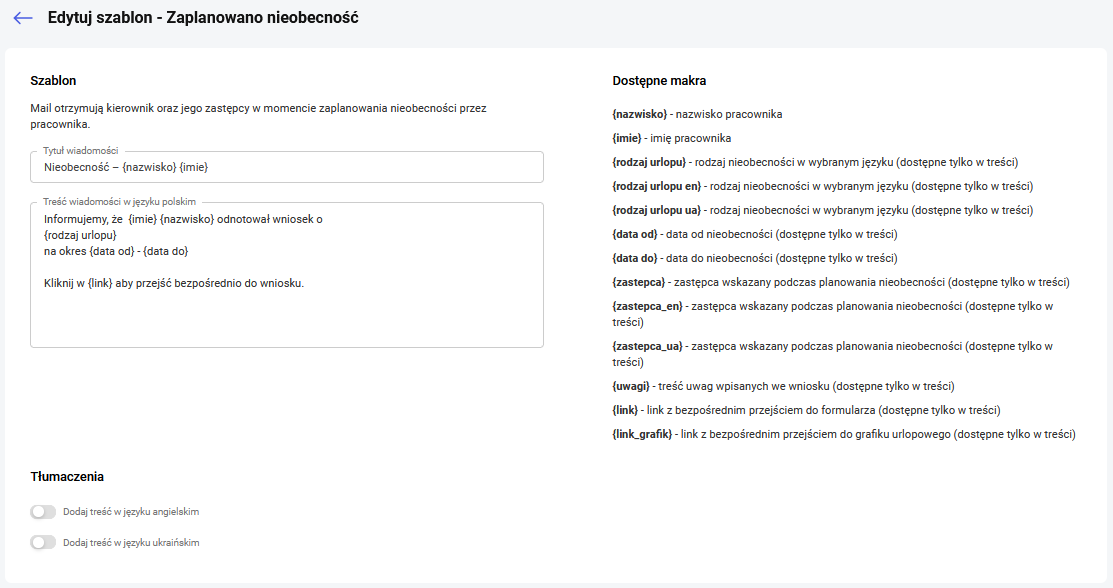Image resolution: width=1113 pixels, height=588 pixels.
Task: Click the 'Dodaj treść w języku angielskim' label
Action: coord(131,512)
